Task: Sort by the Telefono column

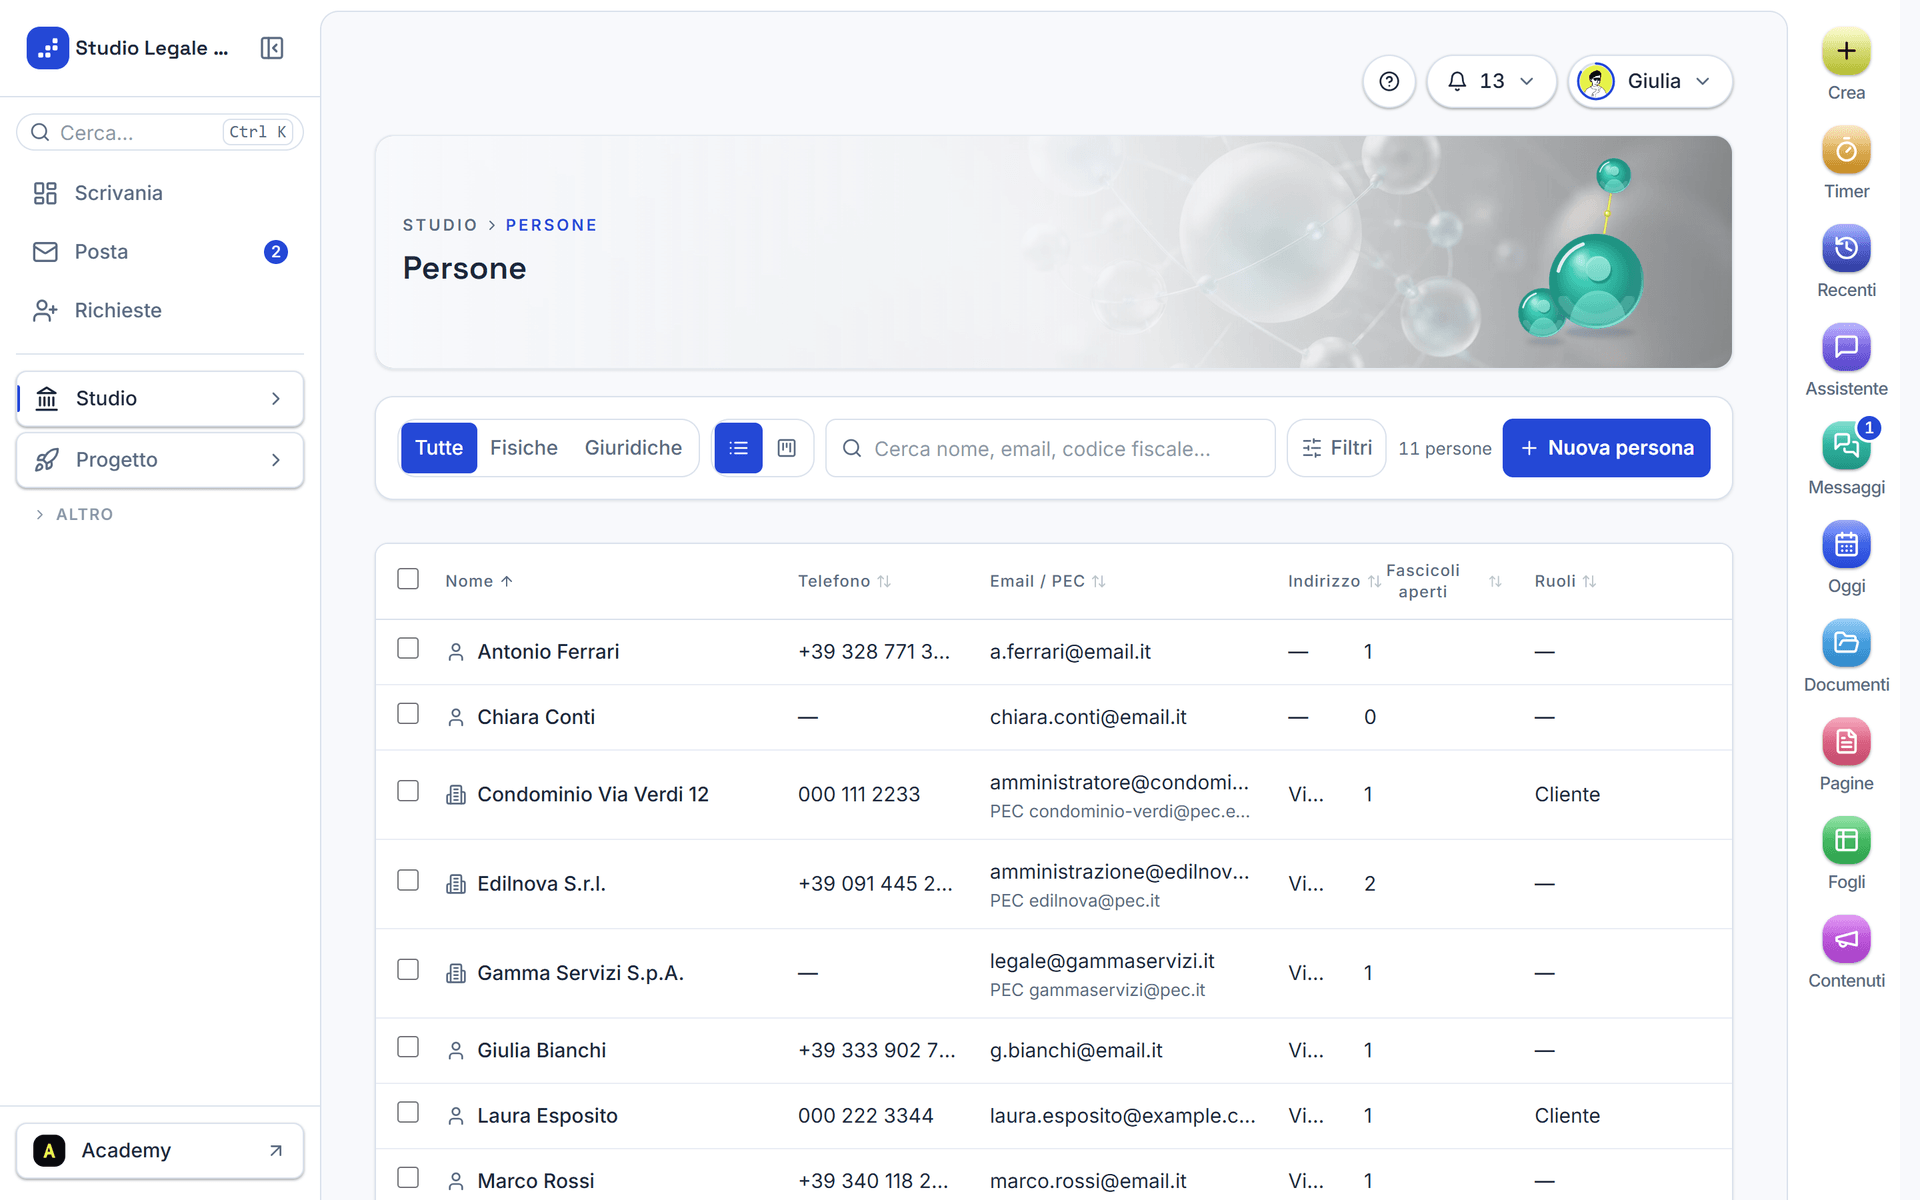Action: coord(844,581)
